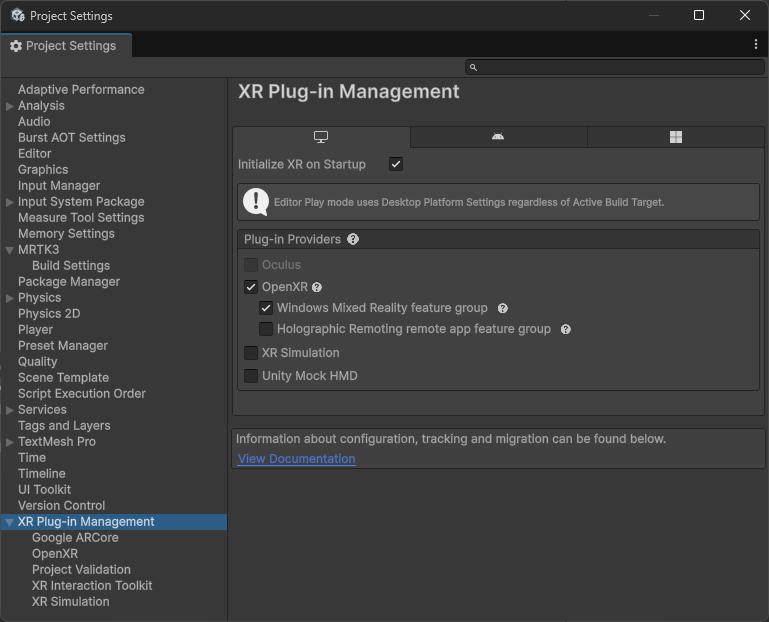Switch to the Android platform tab icon
This screenshot has height=622, width=769.
(x=498, y=137)
